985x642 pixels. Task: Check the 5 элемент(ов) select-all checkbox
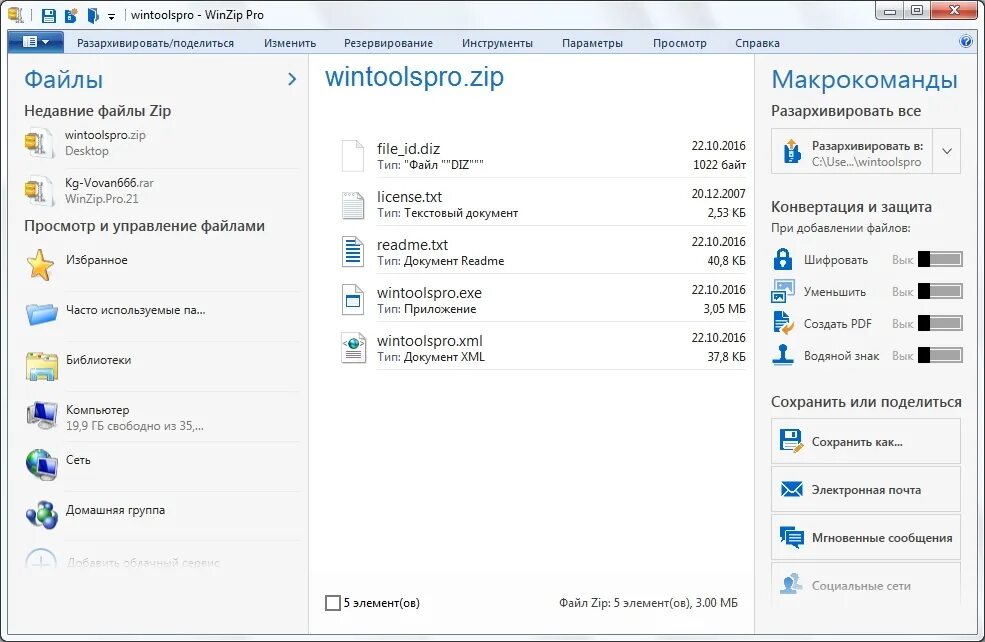coord(333,603)
